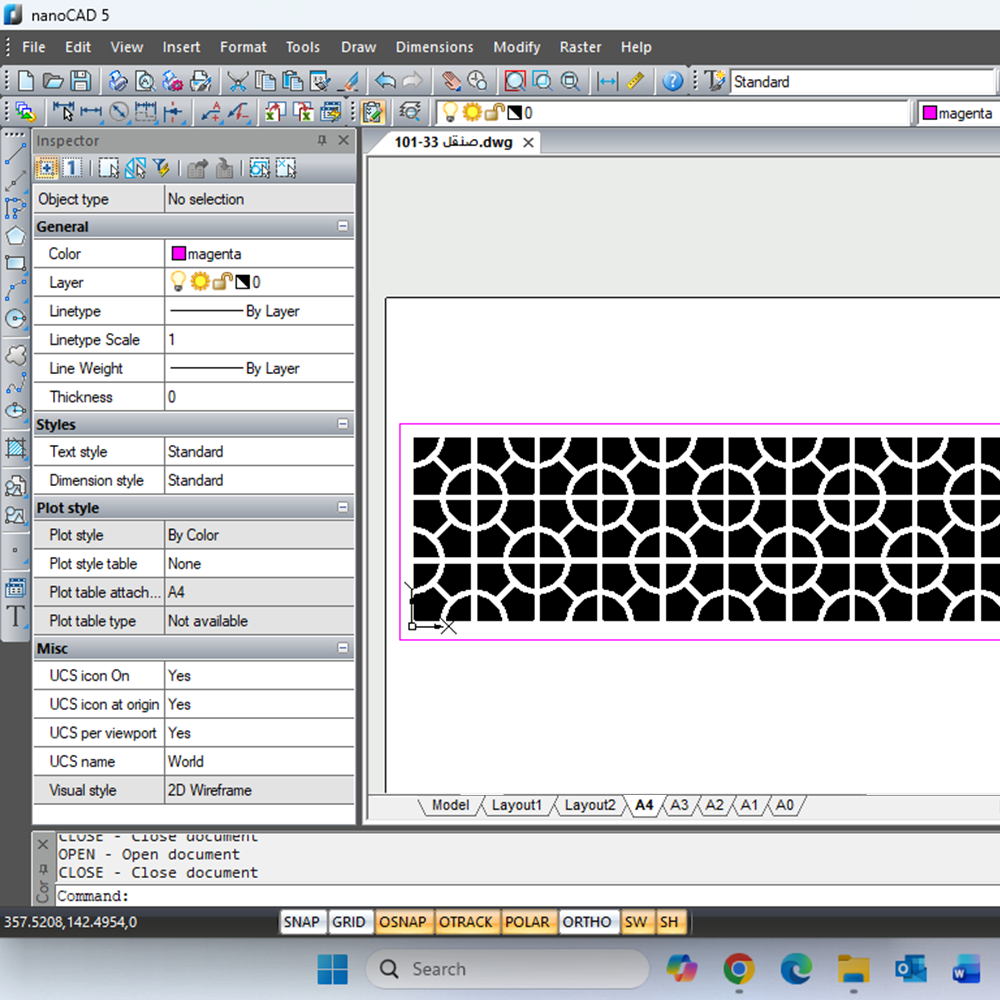Click the Quick Select filter icon
Screen dimensions: 1000x1000
[x=160, y=168]
